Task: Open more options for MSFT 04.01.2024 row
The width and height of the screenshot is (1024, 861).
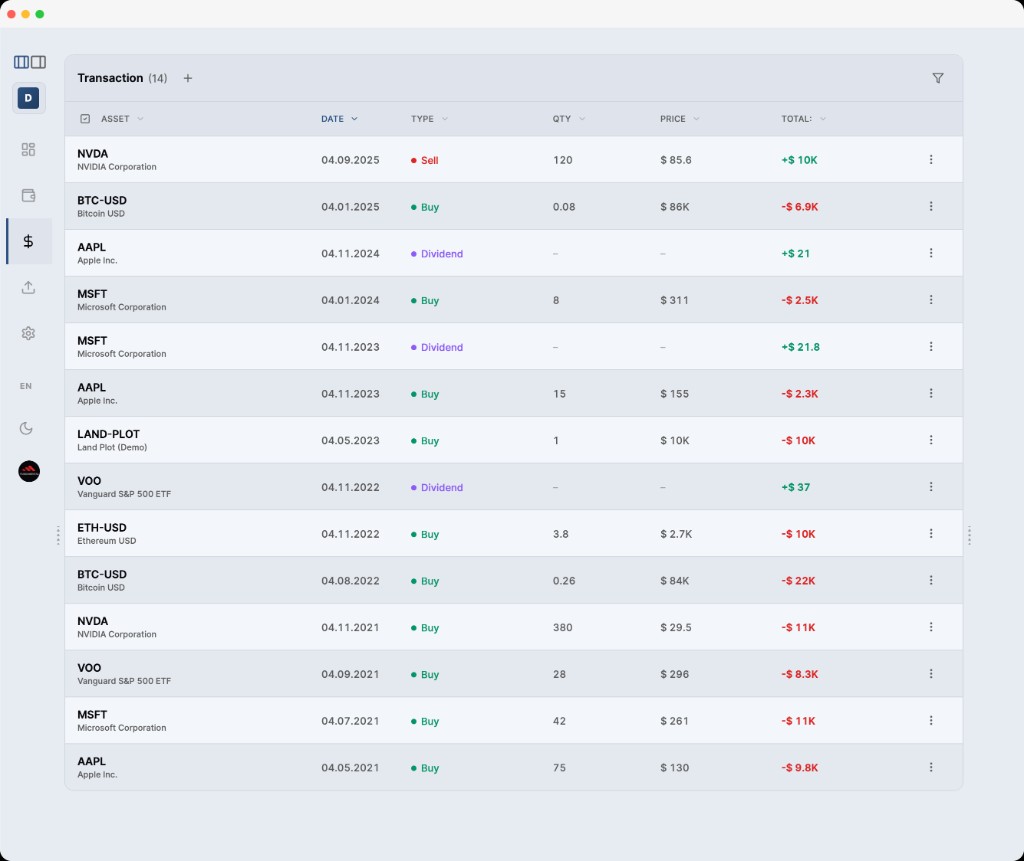Action: pos(931,300)
